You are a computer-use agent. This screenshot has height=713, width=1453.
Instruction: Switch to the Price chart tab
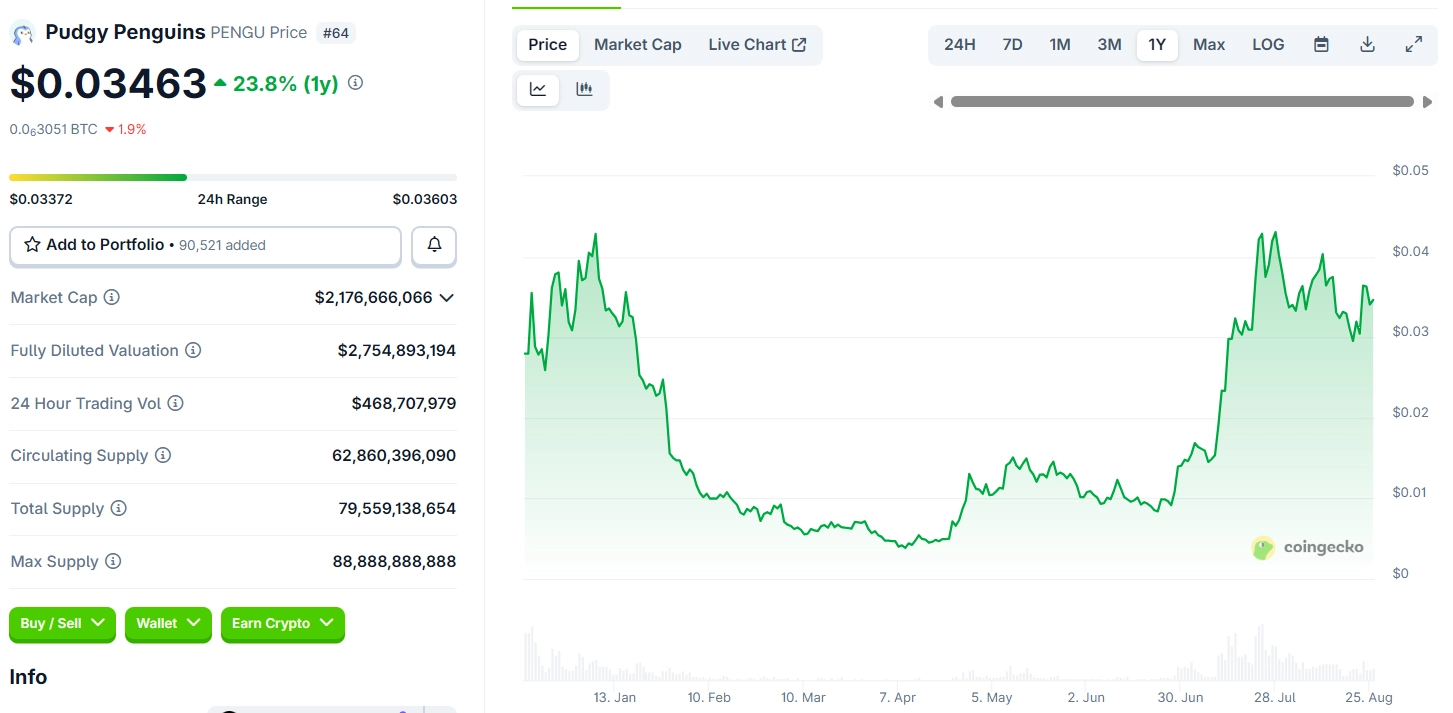(547, 45)
